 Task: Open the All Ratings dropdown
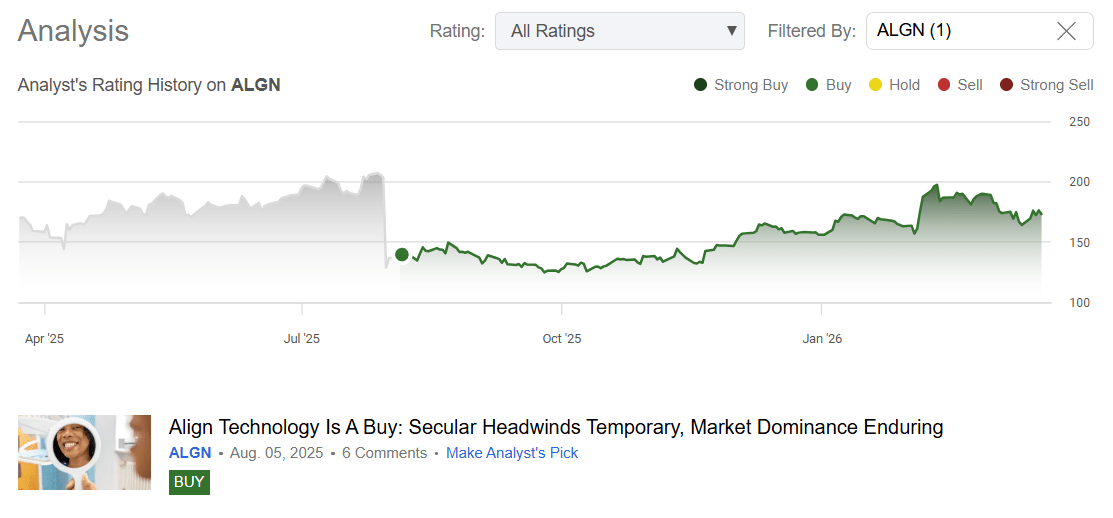tap(620, 31)
